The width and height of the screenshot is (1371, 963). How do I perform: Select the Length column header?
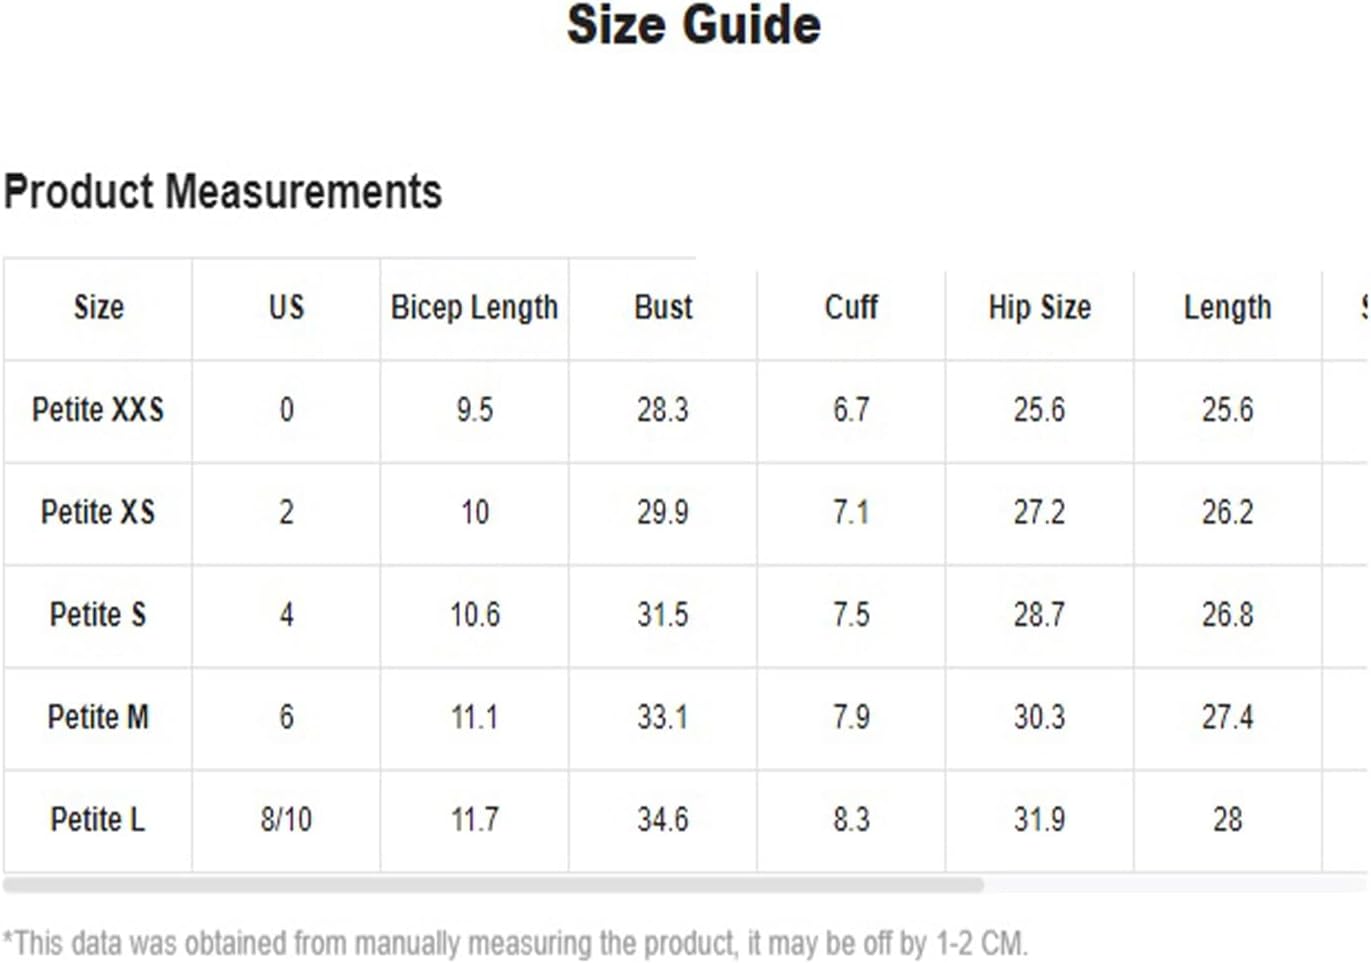tap(1227, 308)
